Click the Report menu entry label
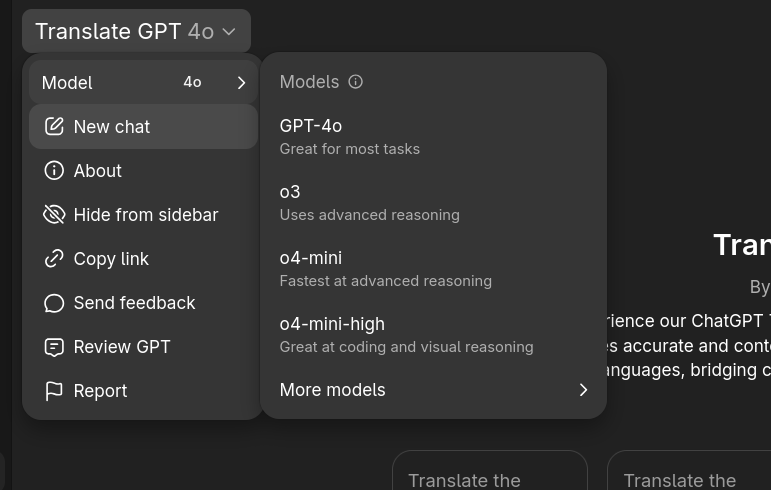This screenshot has width=771, height=490. tap(100, 391)
